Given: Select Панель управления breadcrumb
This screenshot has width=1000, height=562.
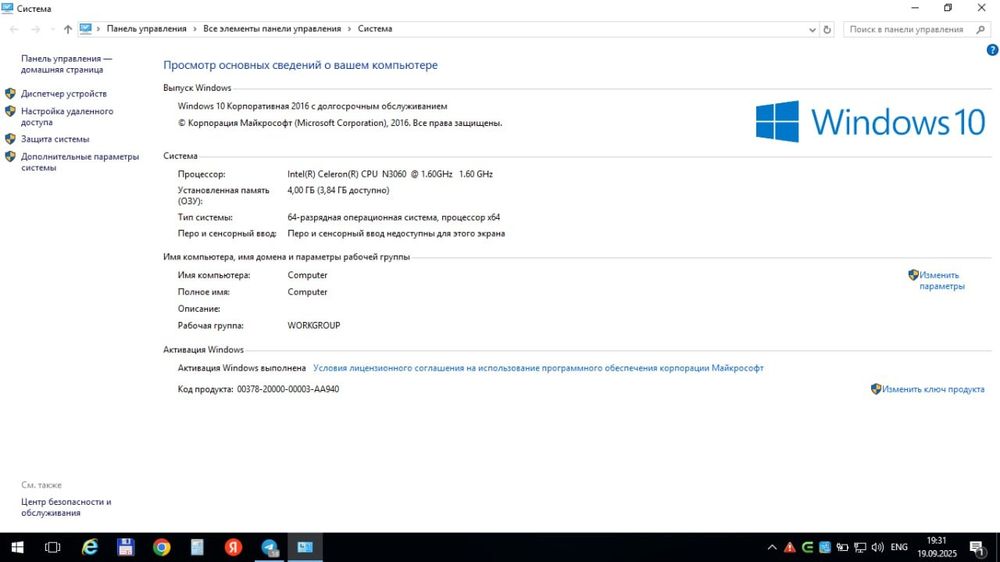Looking at the screenshot, I should coord(147,29).
